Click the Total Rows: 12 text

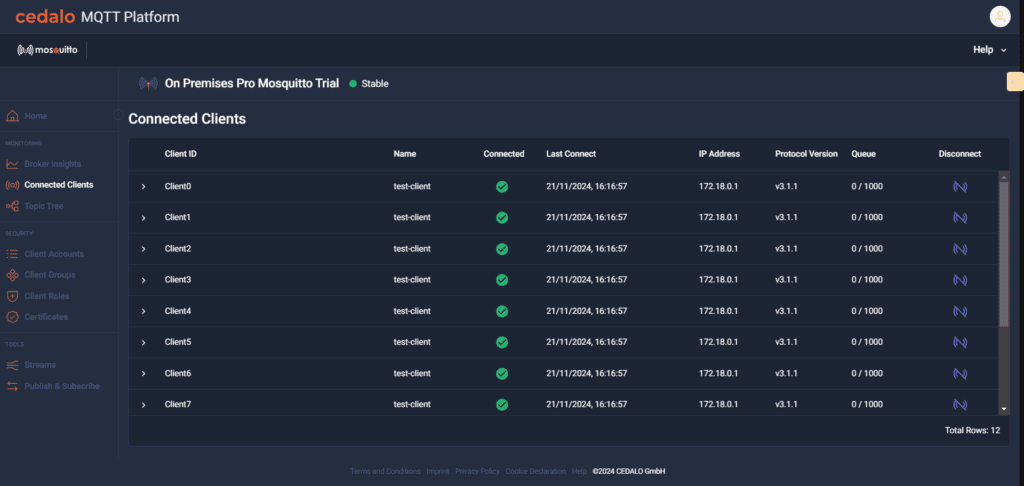(x=972, y=430)
